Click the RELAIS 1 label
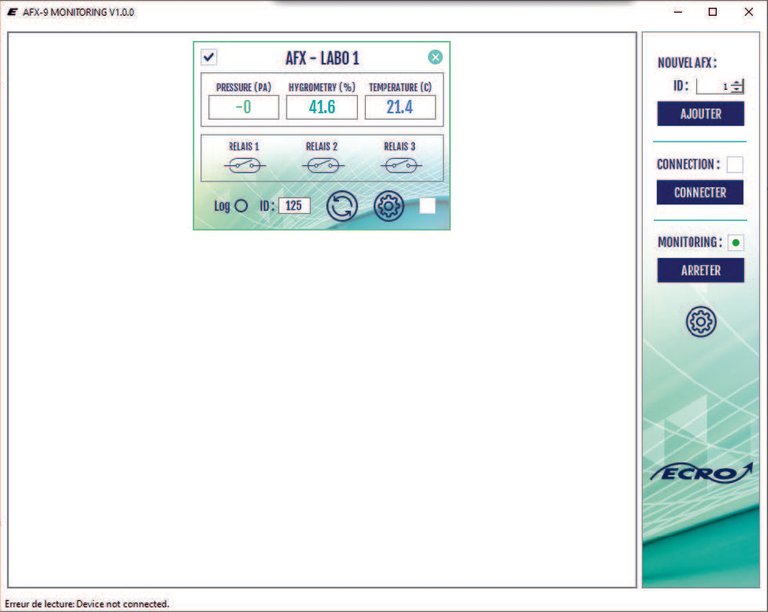 pos(244,146)
